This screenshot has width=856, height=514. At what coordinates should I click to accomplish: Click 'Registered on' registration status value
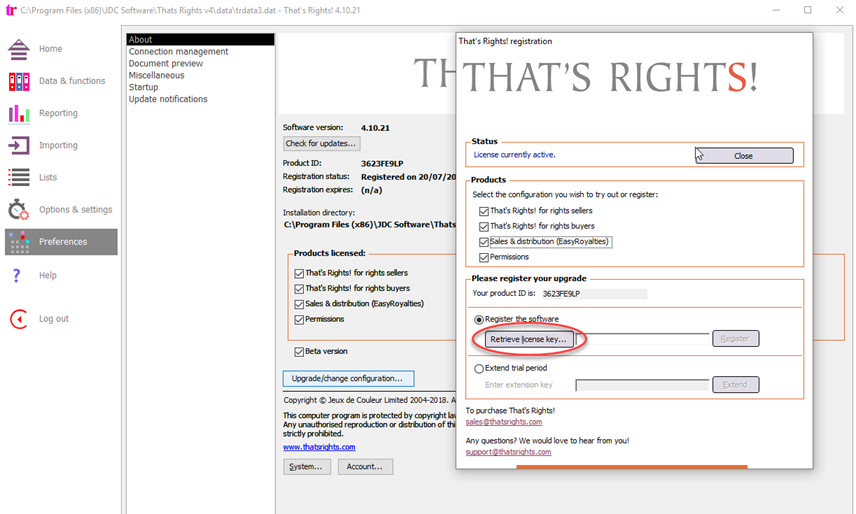[x=408, y=177]
